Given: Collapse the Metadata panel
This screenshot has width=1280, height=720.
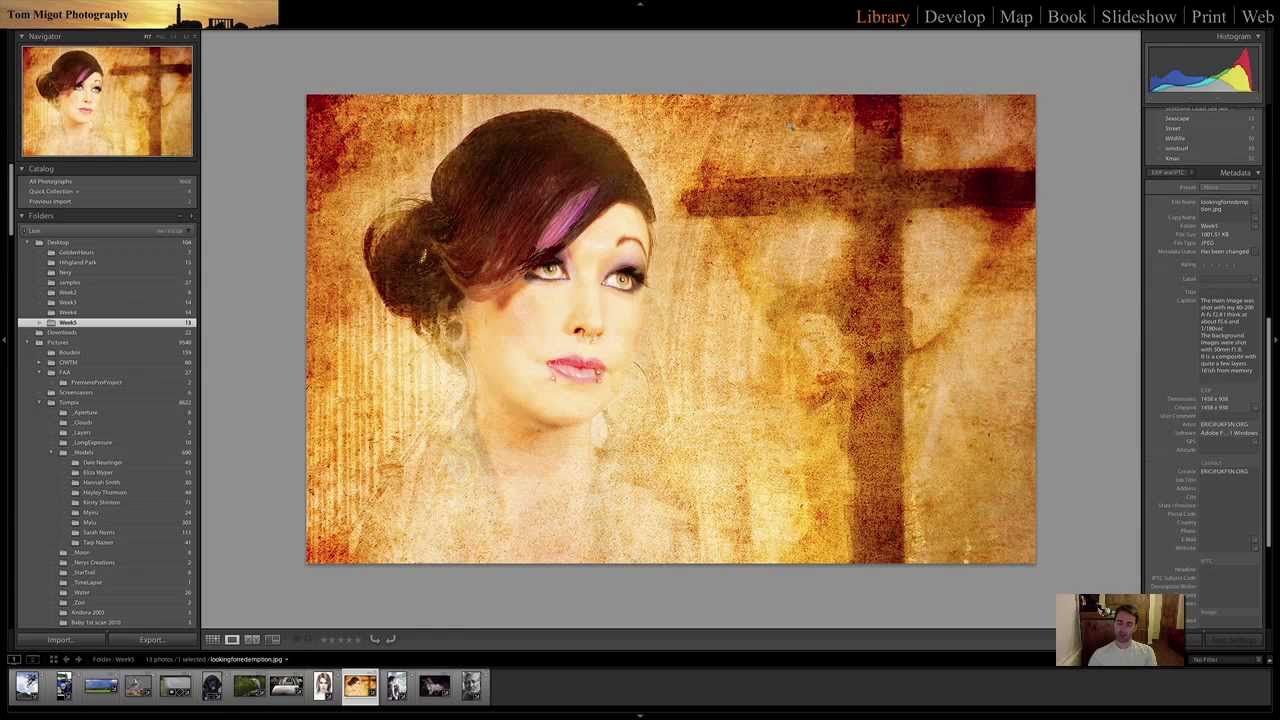Looking at the screenshot, I should point(1258,173).
